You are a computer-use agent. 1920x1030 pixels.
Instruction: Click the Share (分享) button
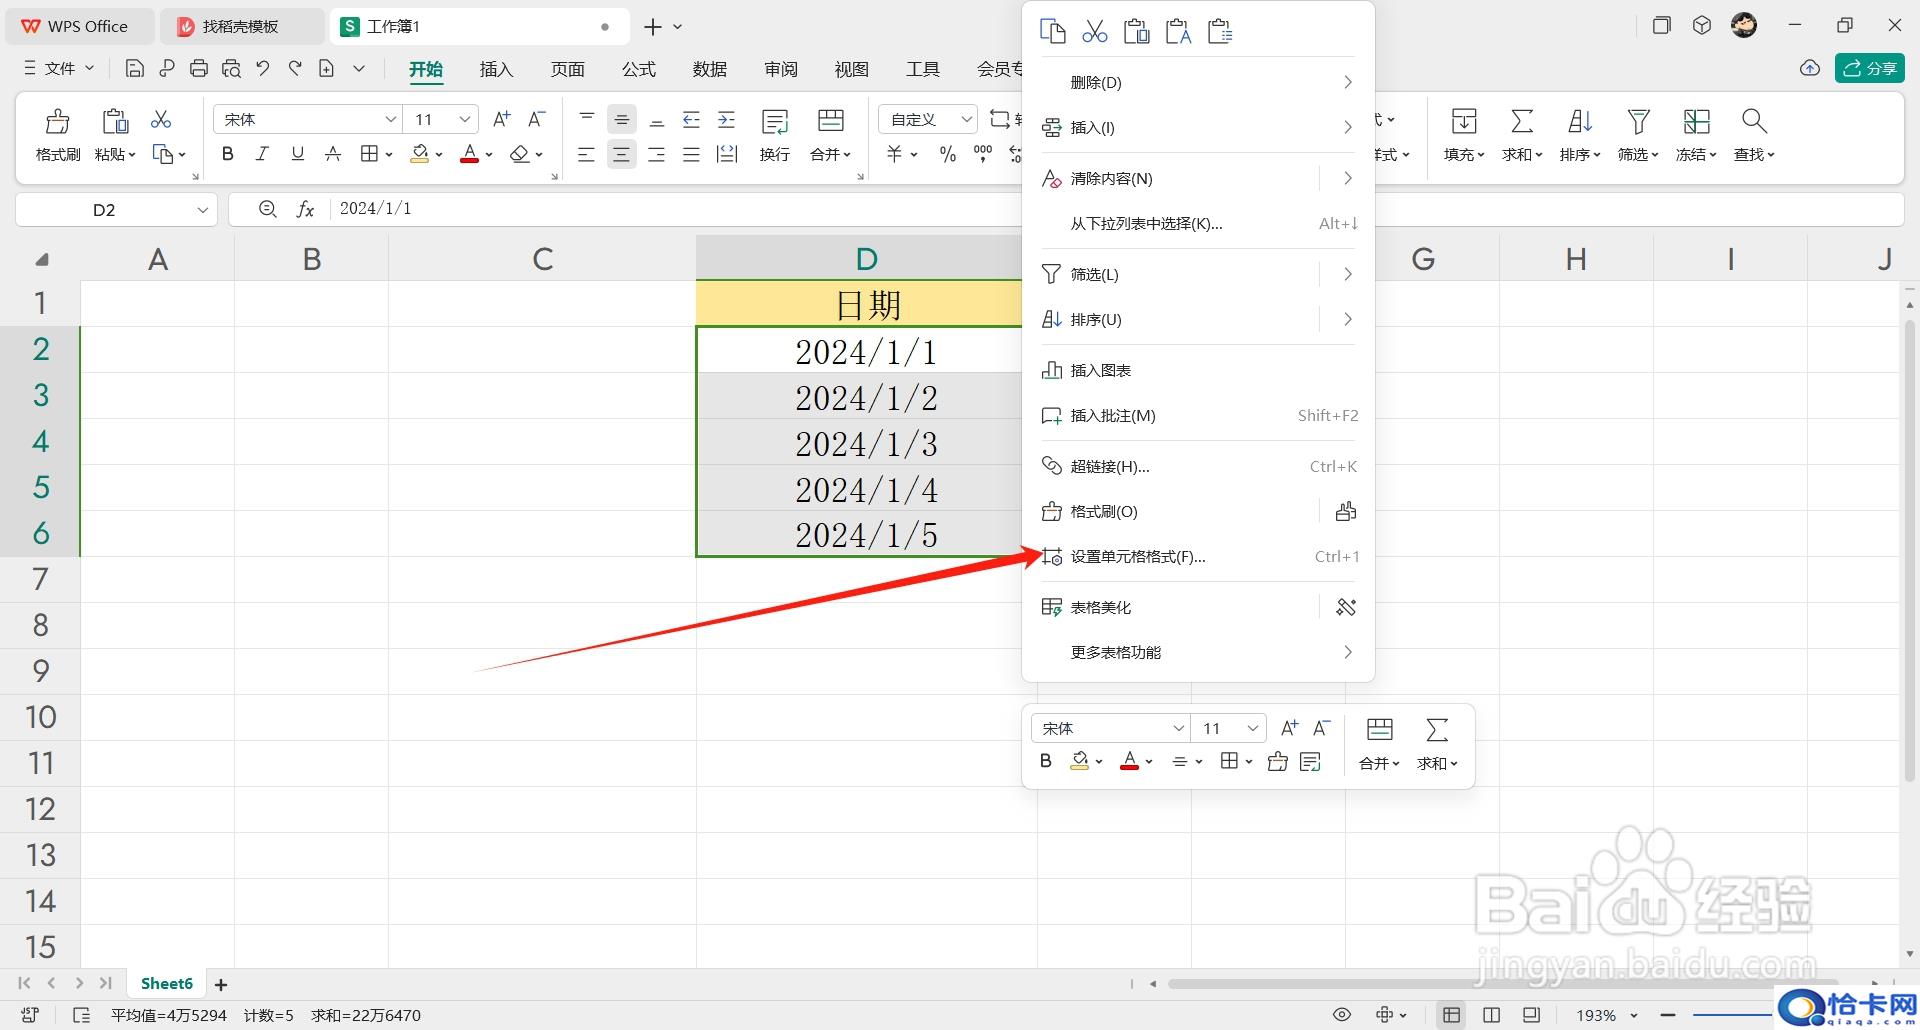[x=1869, y=68]
